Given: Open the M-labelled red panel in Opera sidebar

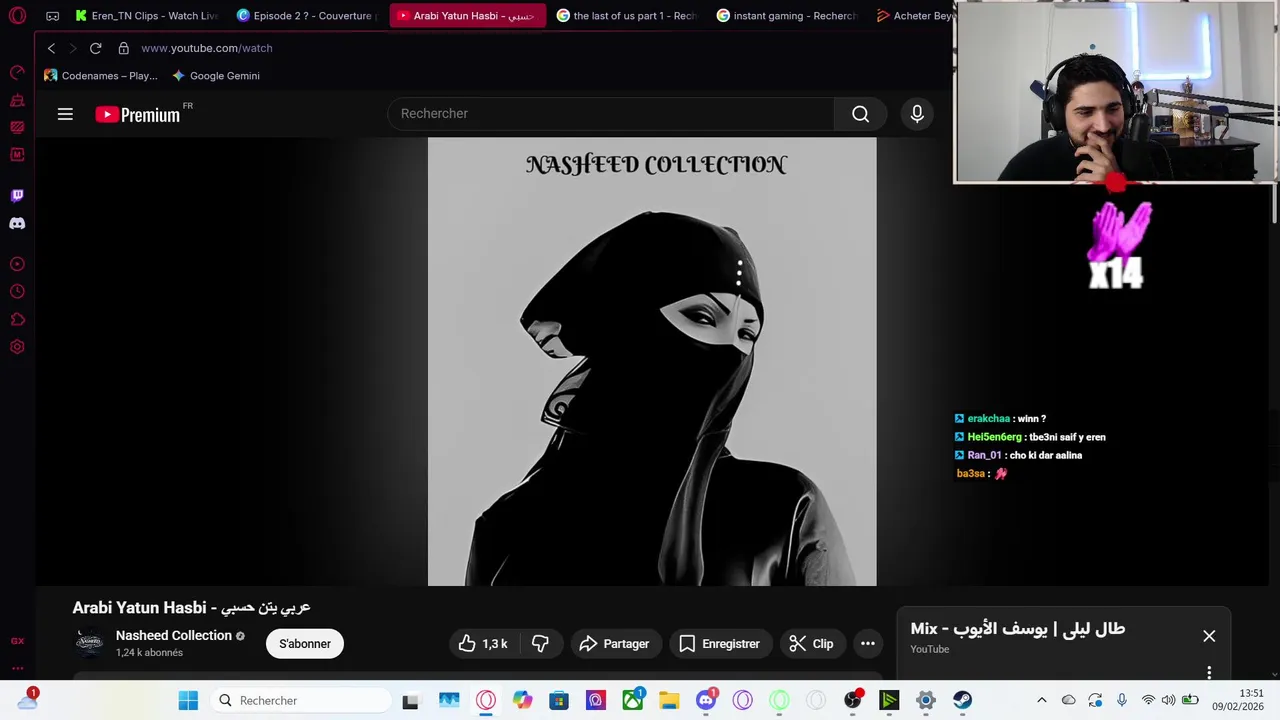Looking at the screenshot, I should pos(17,155).
